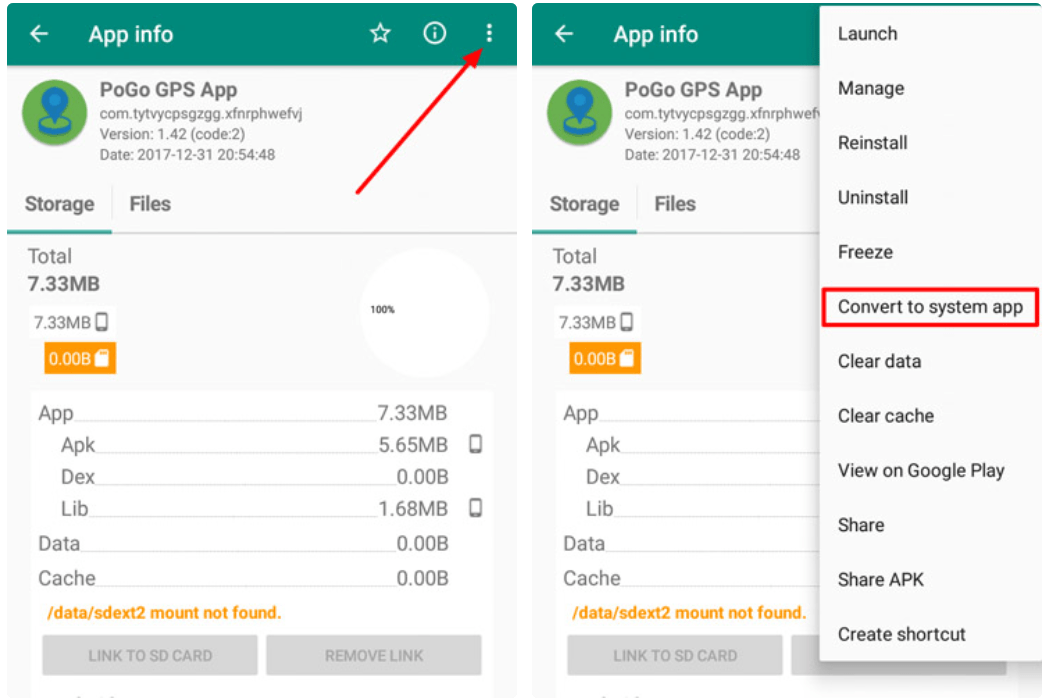Select Clear data menu entry
Screen dimensions: 1050x700
click(929, 361)
